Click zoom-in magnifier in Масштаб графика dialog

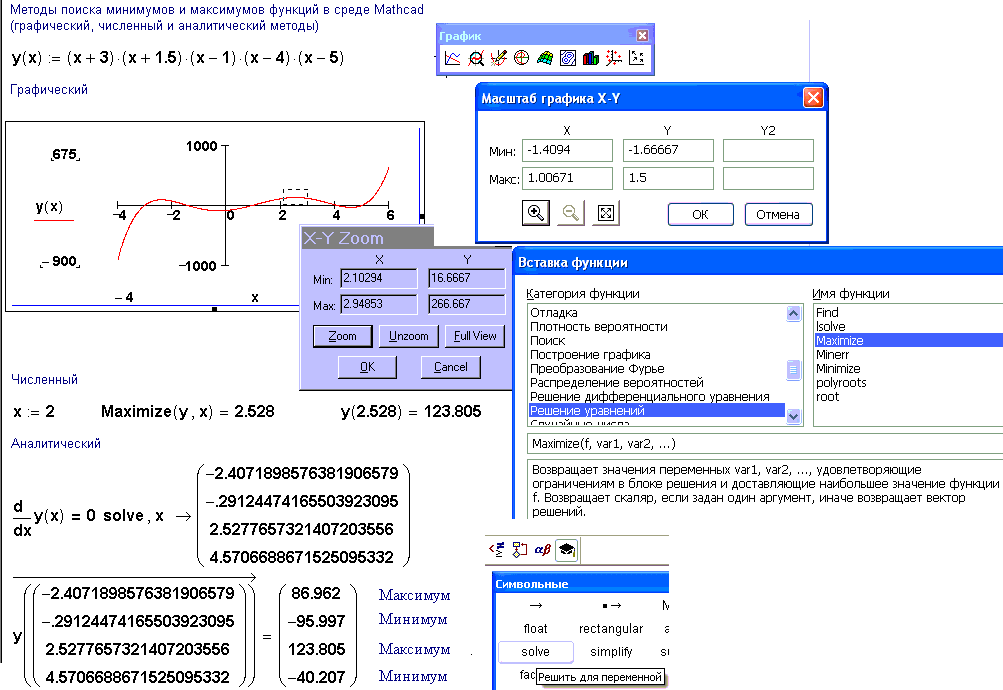[535, 213]
